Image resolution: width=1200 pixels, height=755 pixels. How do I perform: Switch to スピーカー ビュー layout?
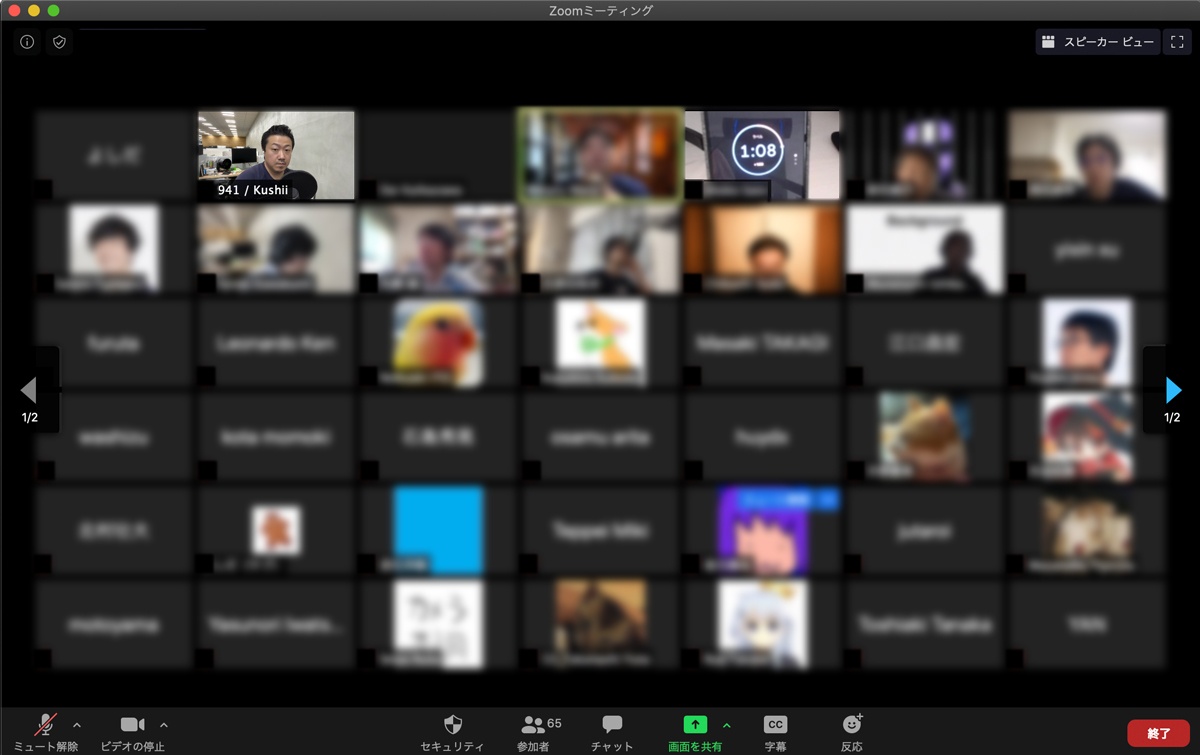(1098, 42)
